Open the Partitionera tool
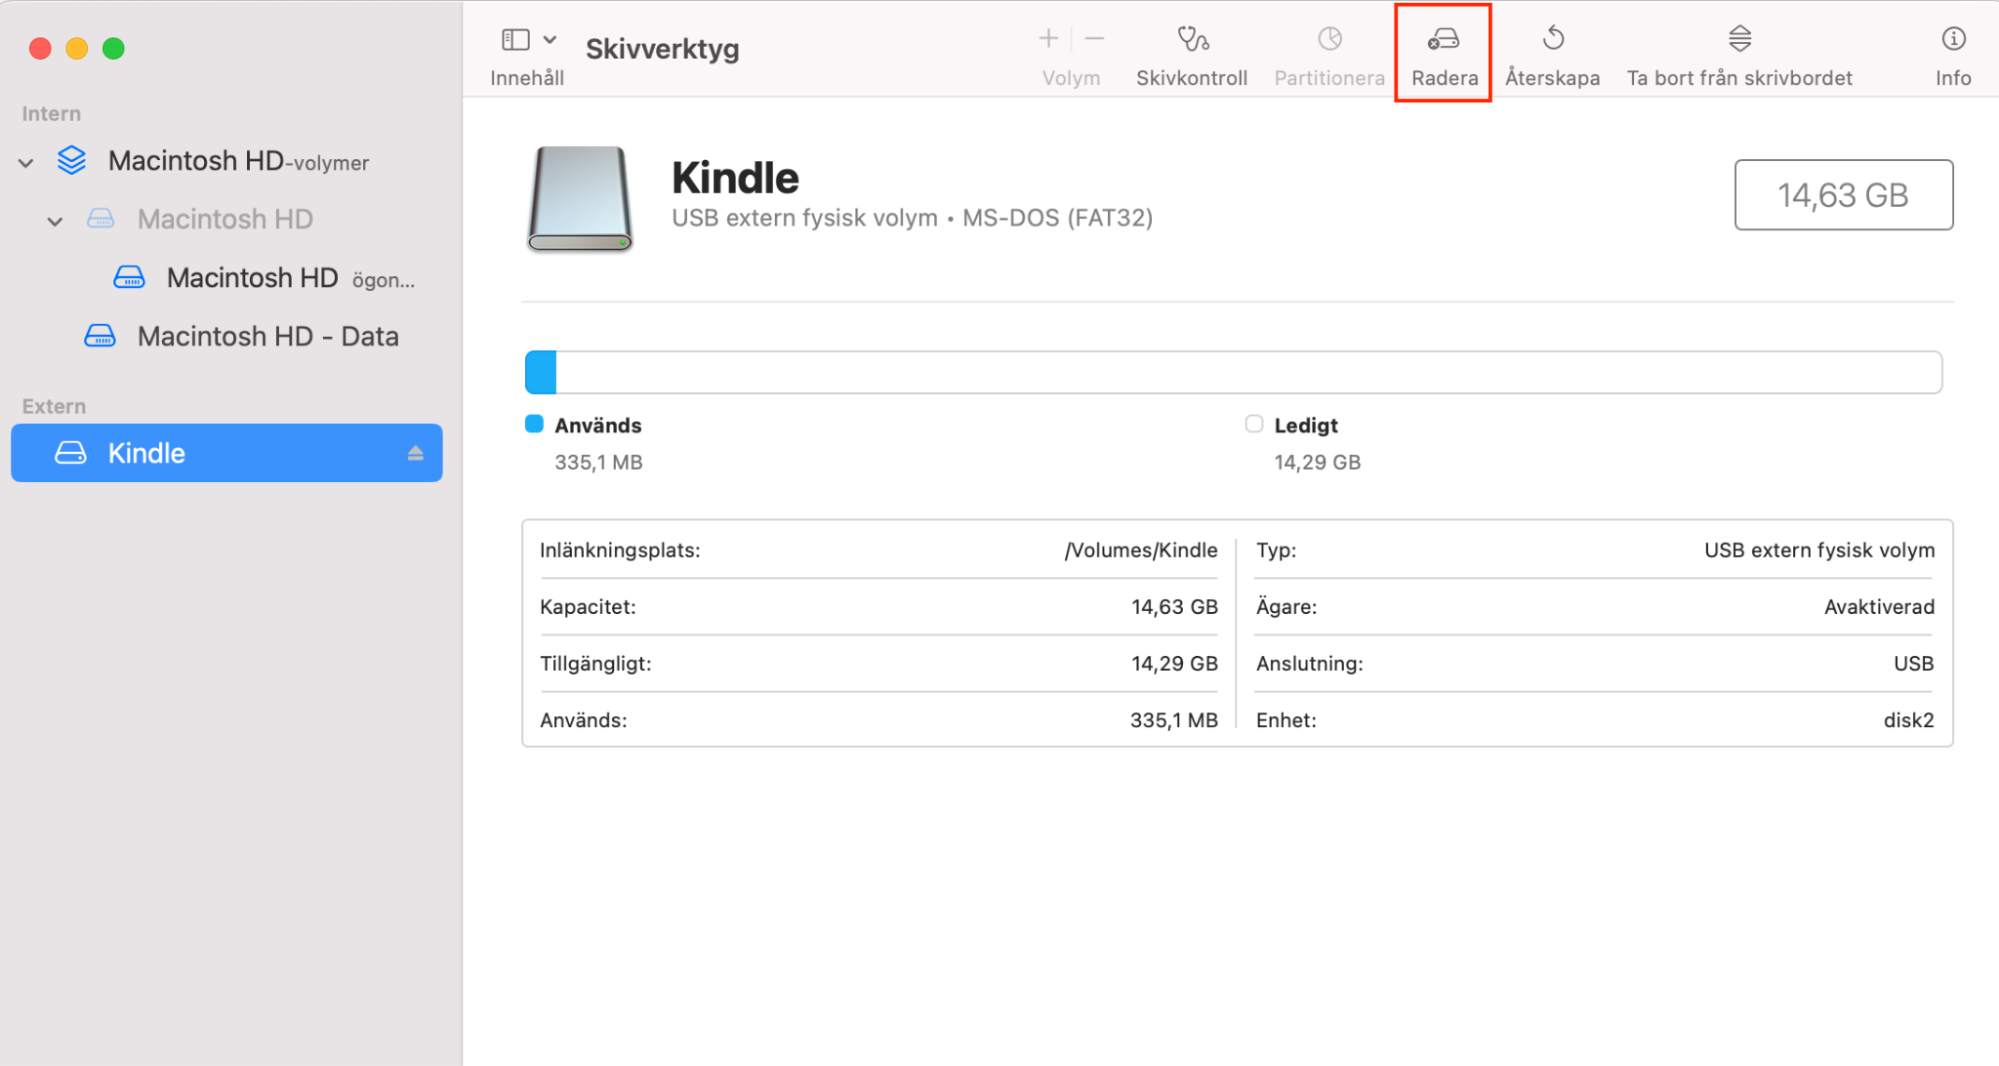Screen dimensions: 1999x1066 [x=1329, y=56]
